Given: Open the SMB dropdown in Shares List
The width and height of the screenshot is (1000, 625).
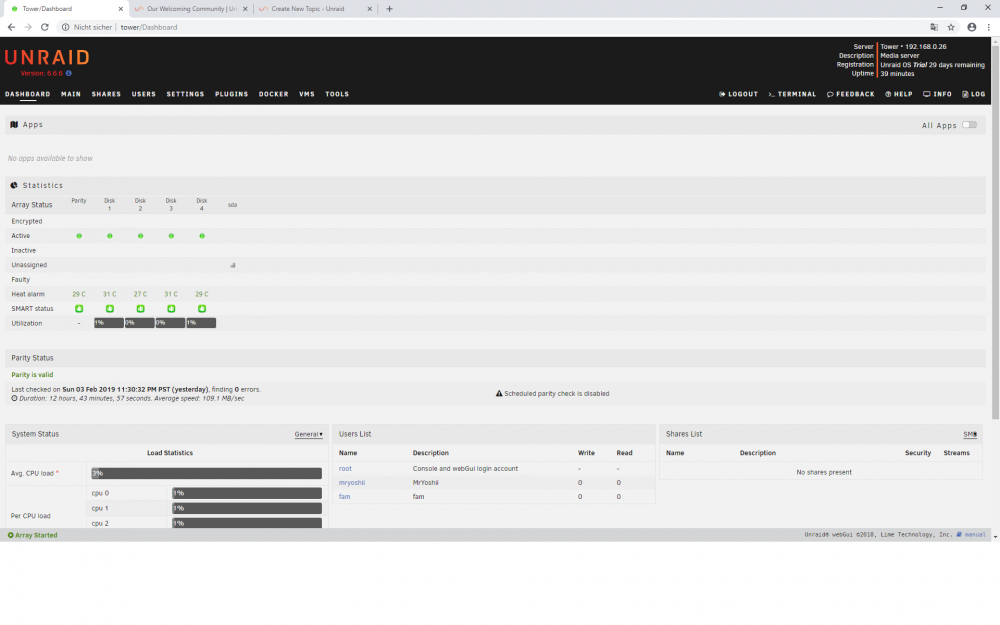Looking at the screenshot, I should [x=970, y=434].
